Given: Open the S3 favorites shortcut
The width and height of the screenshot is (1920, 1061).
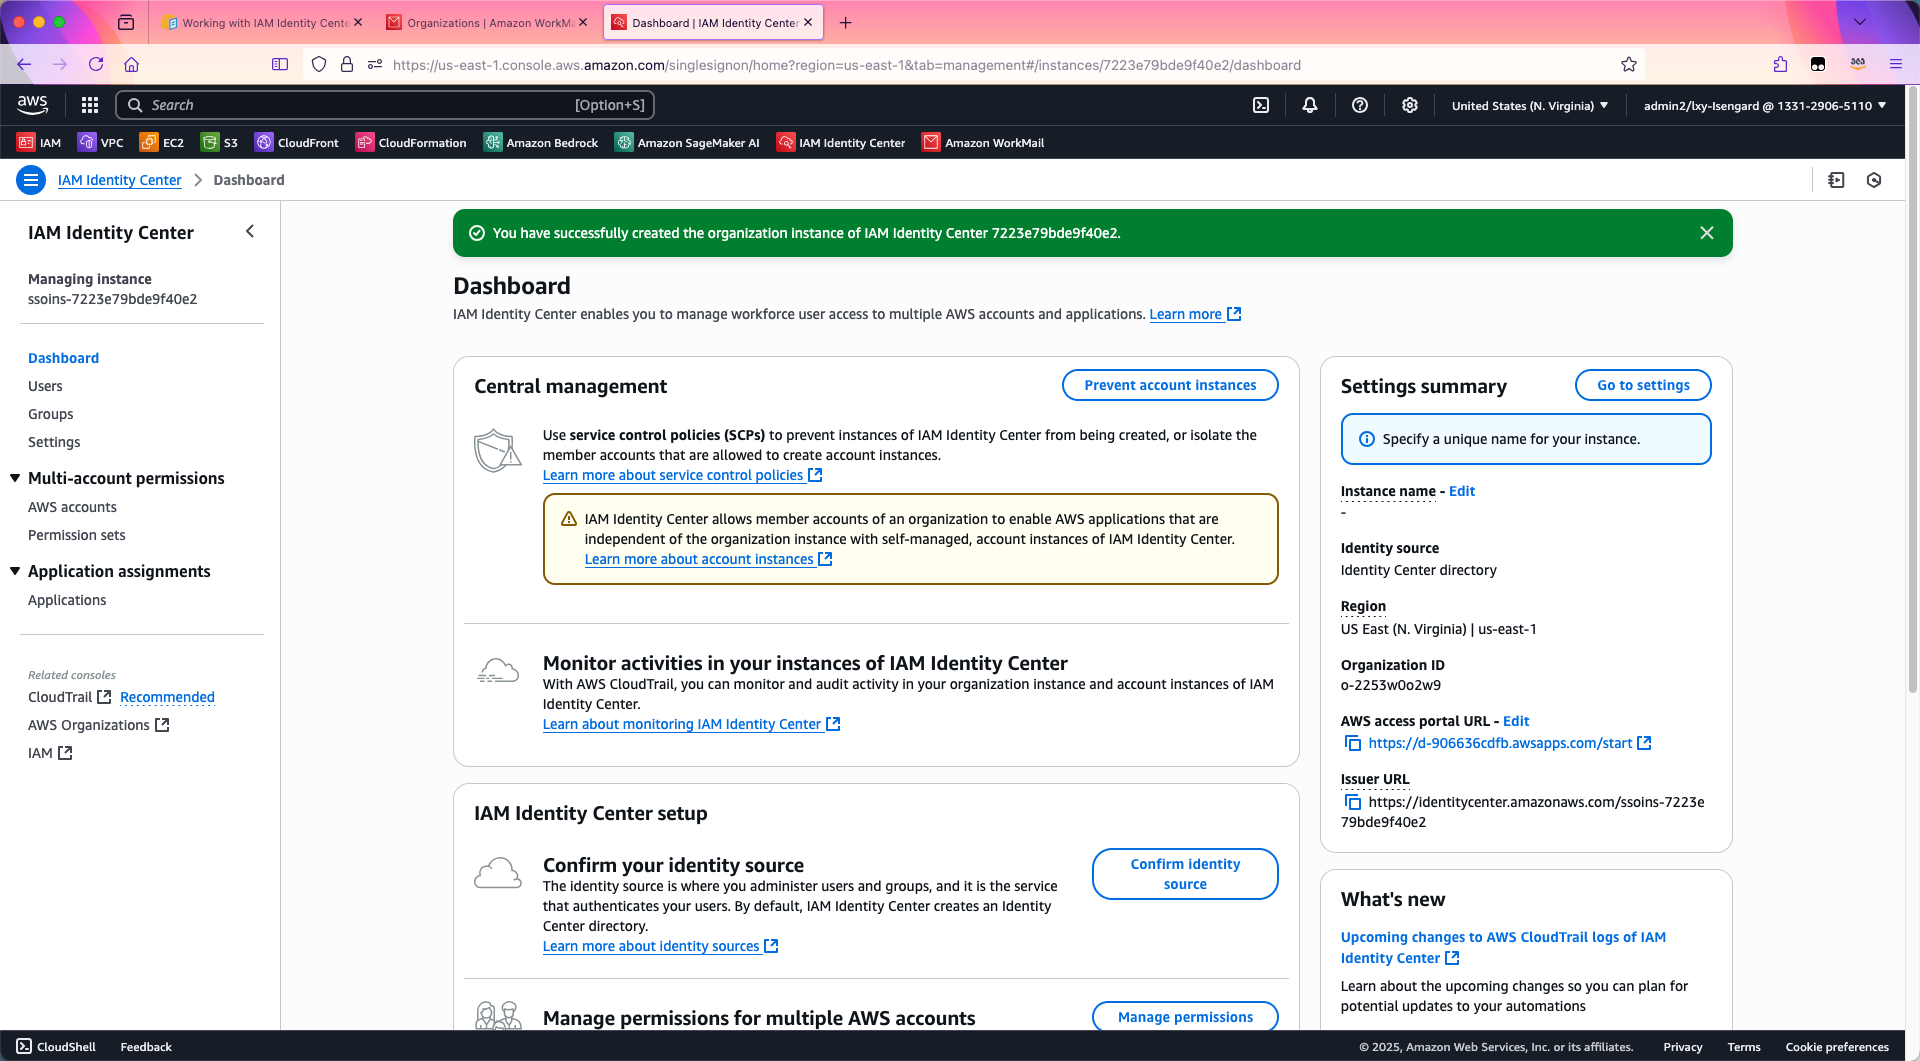Looking at the screenshot, I should [x=219, y=143].
